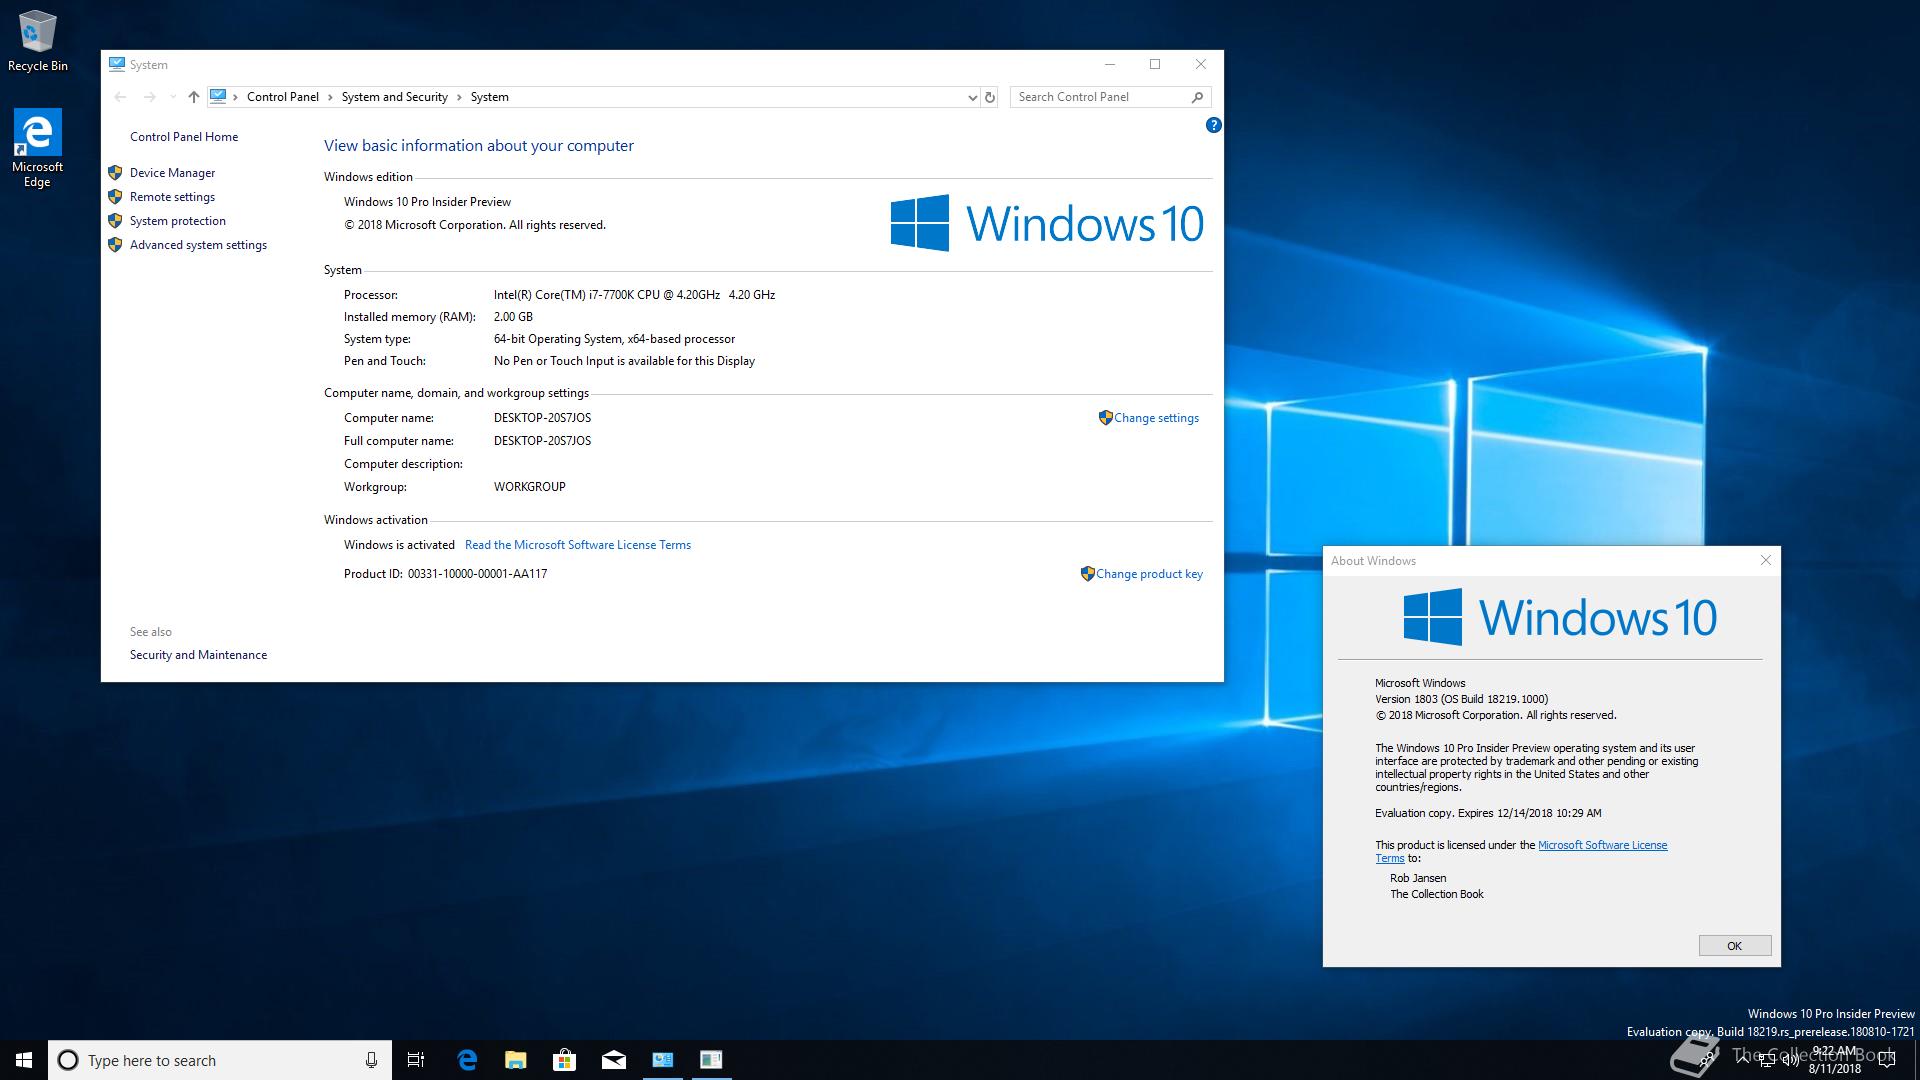Launch Edge from the taskbar

[x=467, y=1060]
